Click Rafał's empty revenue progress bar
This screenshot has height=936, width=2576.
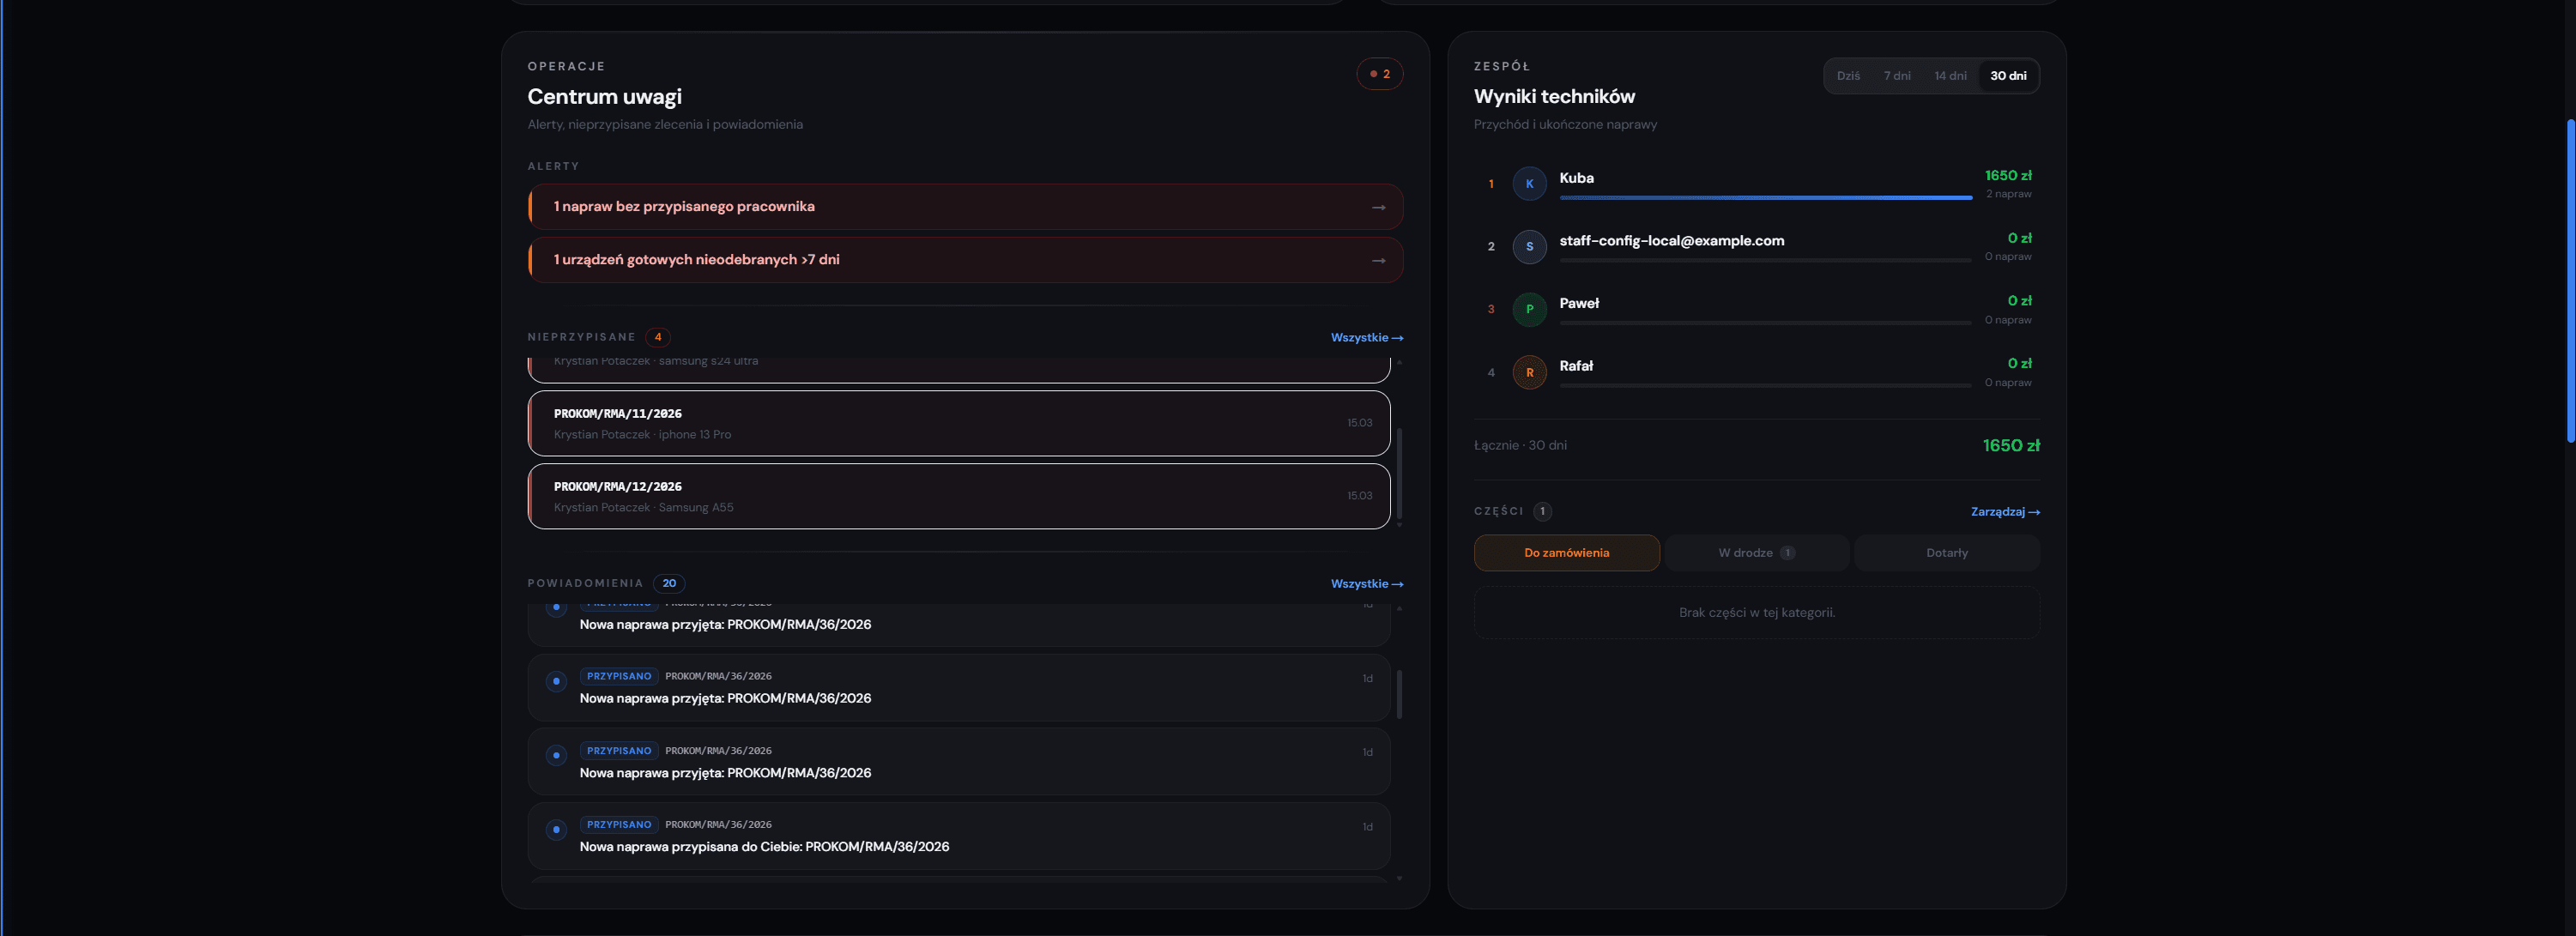1765,386
